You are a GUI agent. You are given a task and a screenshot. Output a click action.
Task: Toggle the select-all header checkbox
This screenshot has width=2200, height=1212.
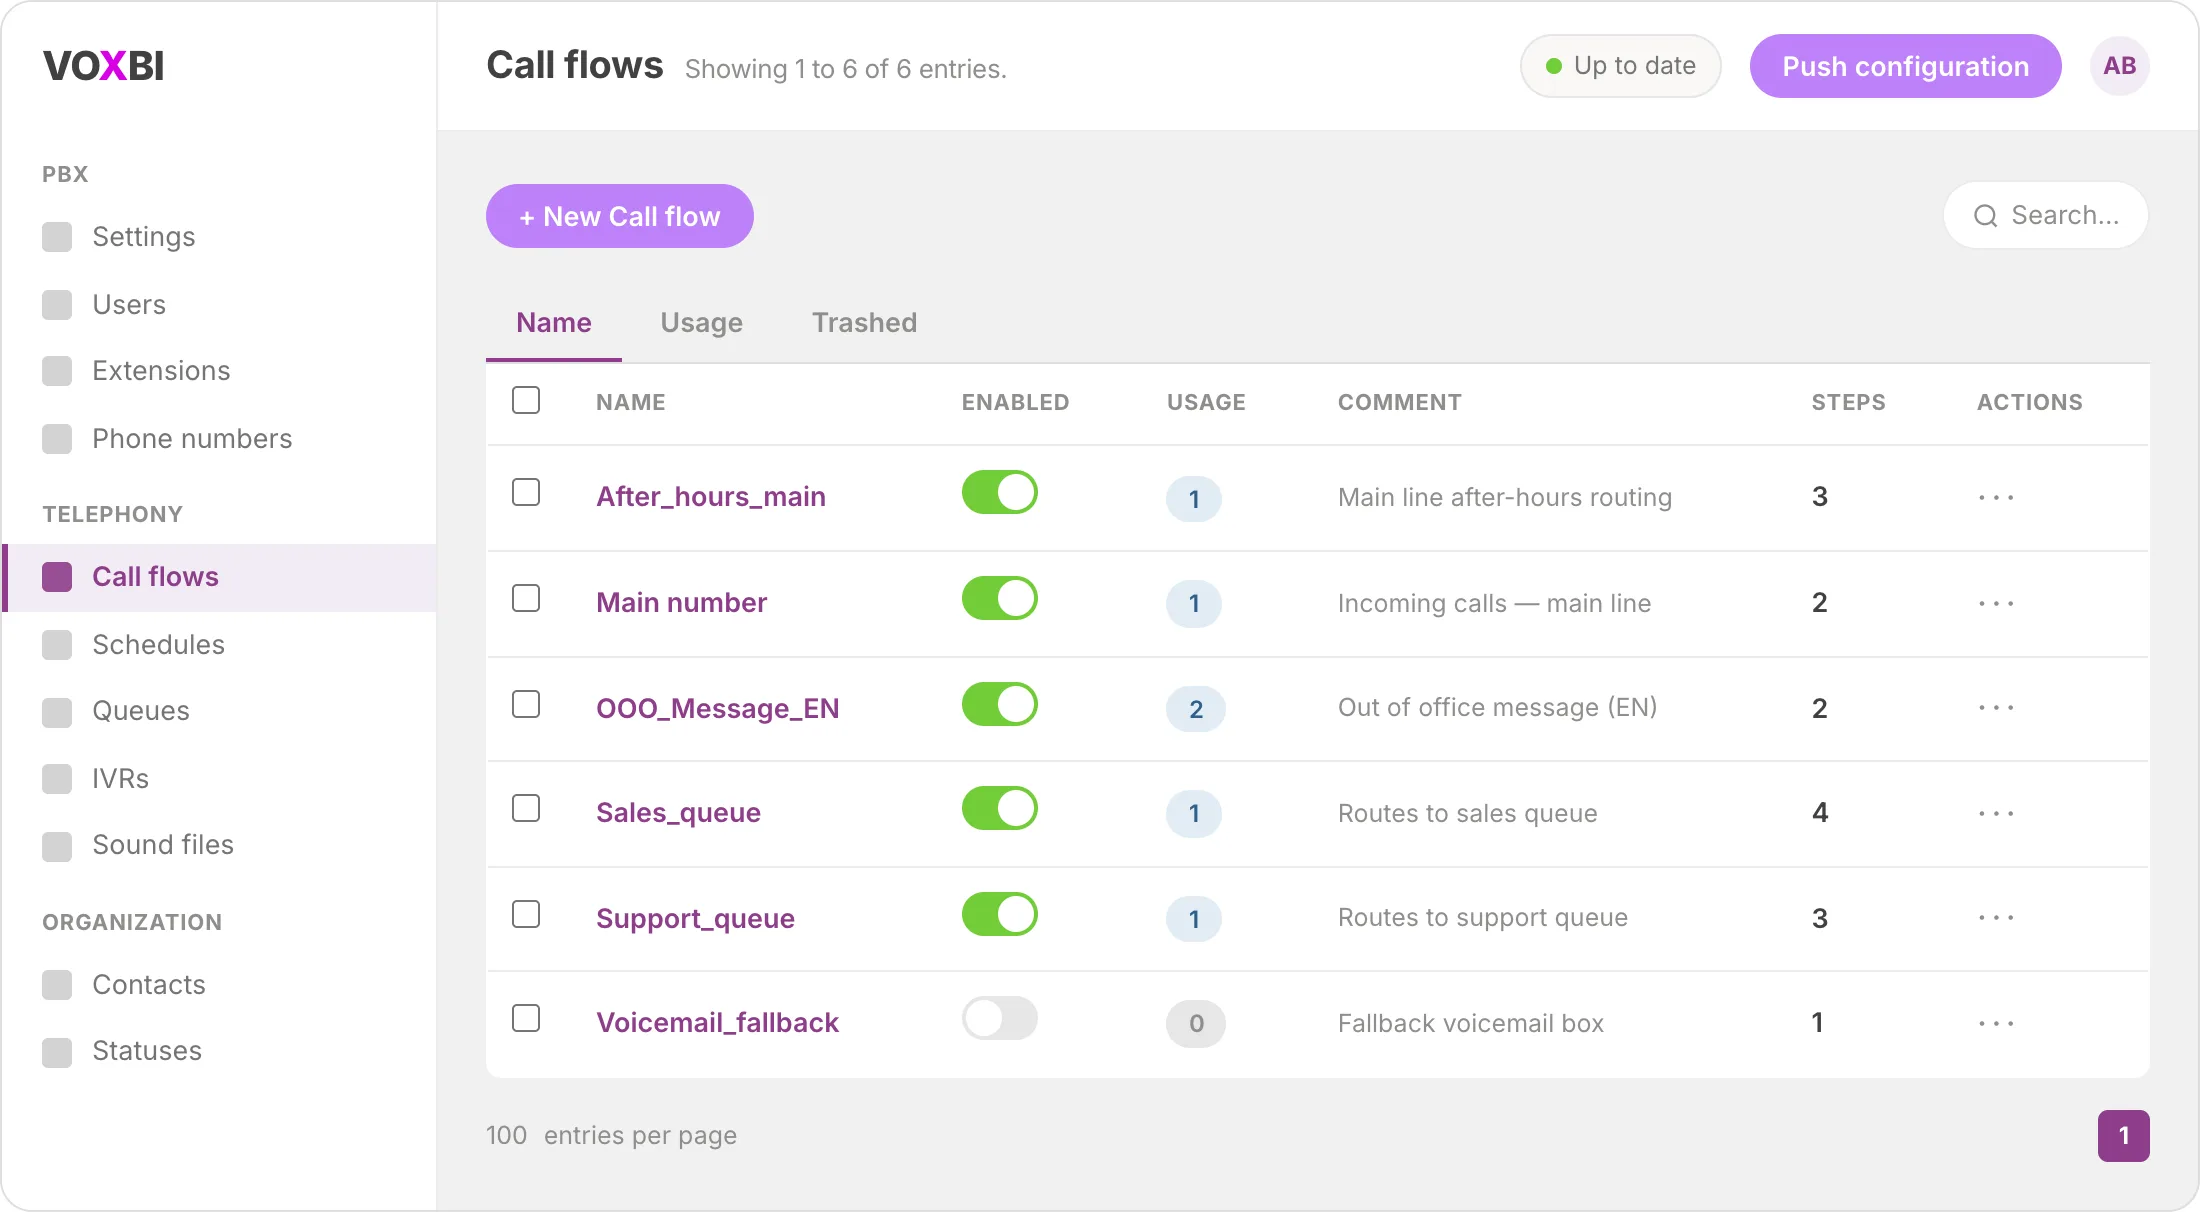(x=526, y=400)
